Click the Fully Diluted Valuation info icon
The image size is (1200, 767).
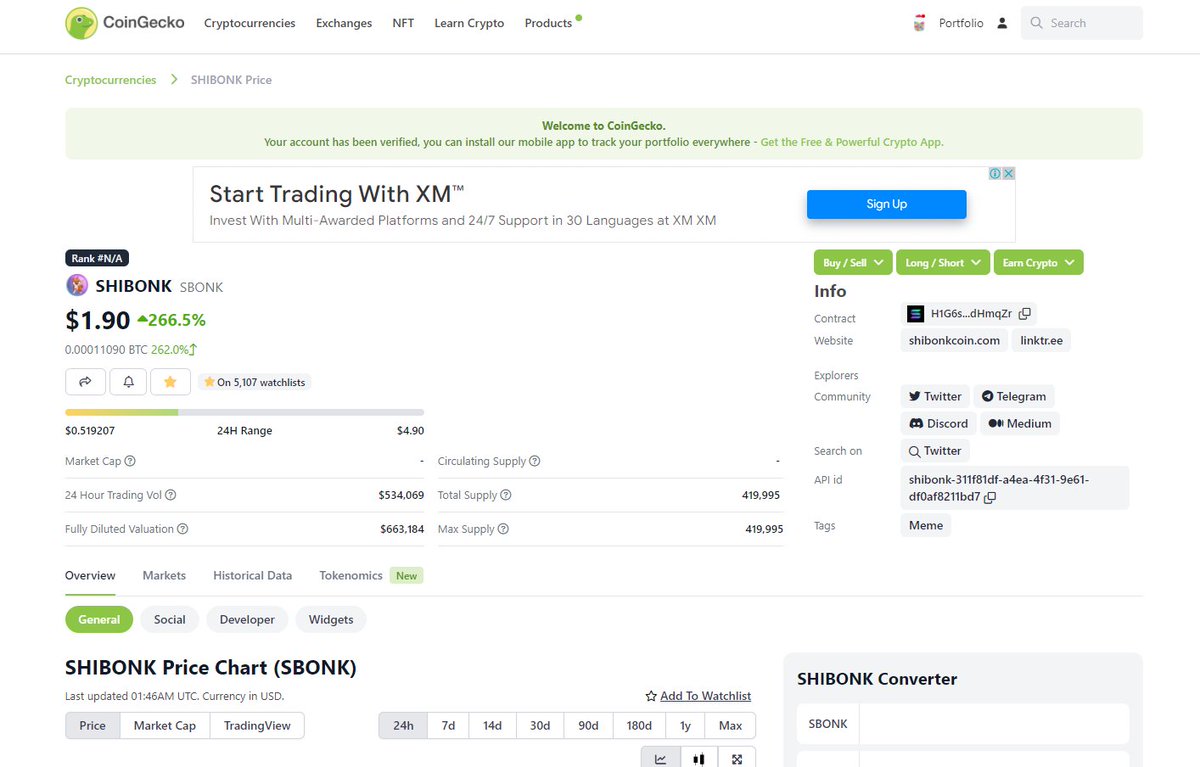(182, 529)
